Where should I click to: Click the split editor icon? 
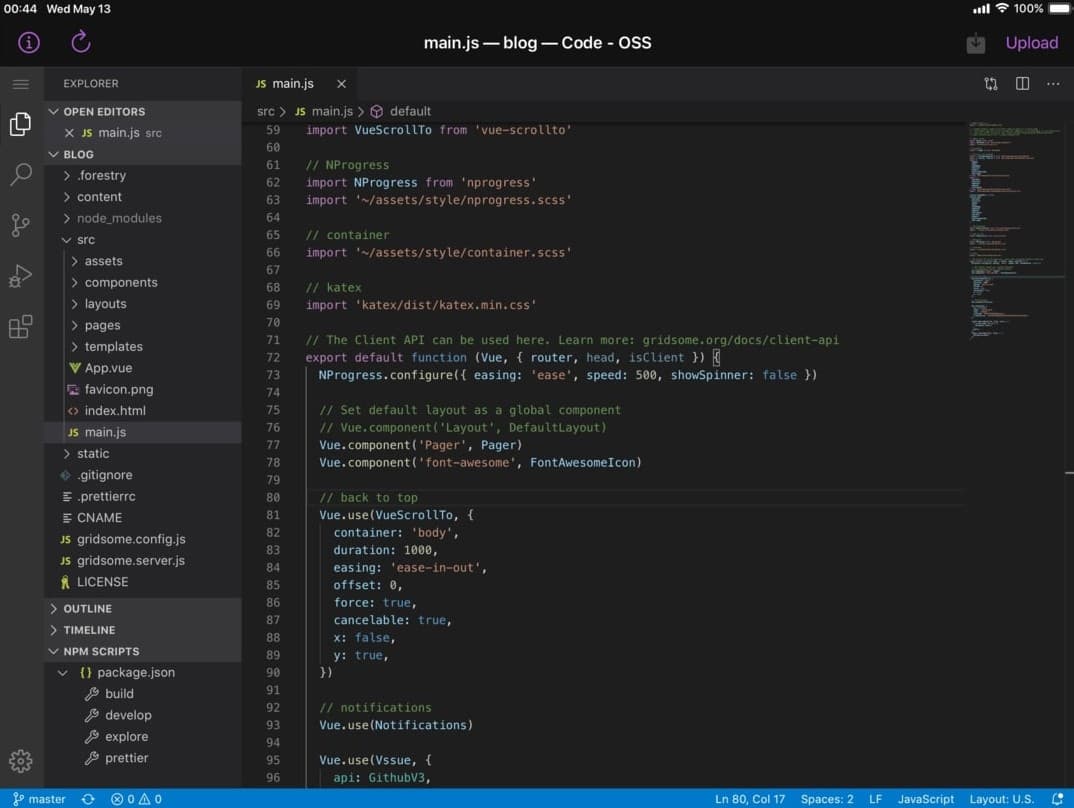coord(1022,84)
